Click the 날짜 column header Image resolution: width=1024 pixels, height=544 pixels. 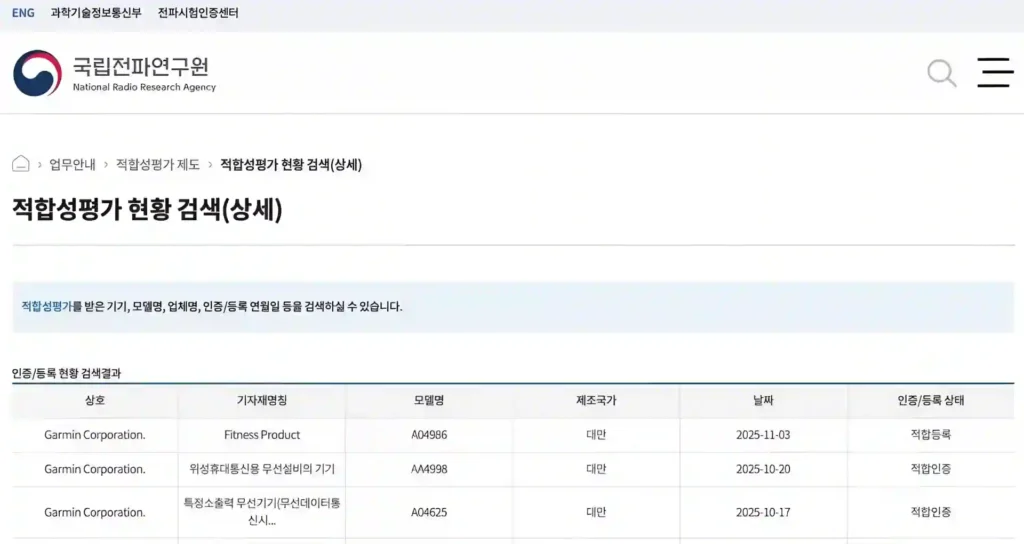click(763, 400)
